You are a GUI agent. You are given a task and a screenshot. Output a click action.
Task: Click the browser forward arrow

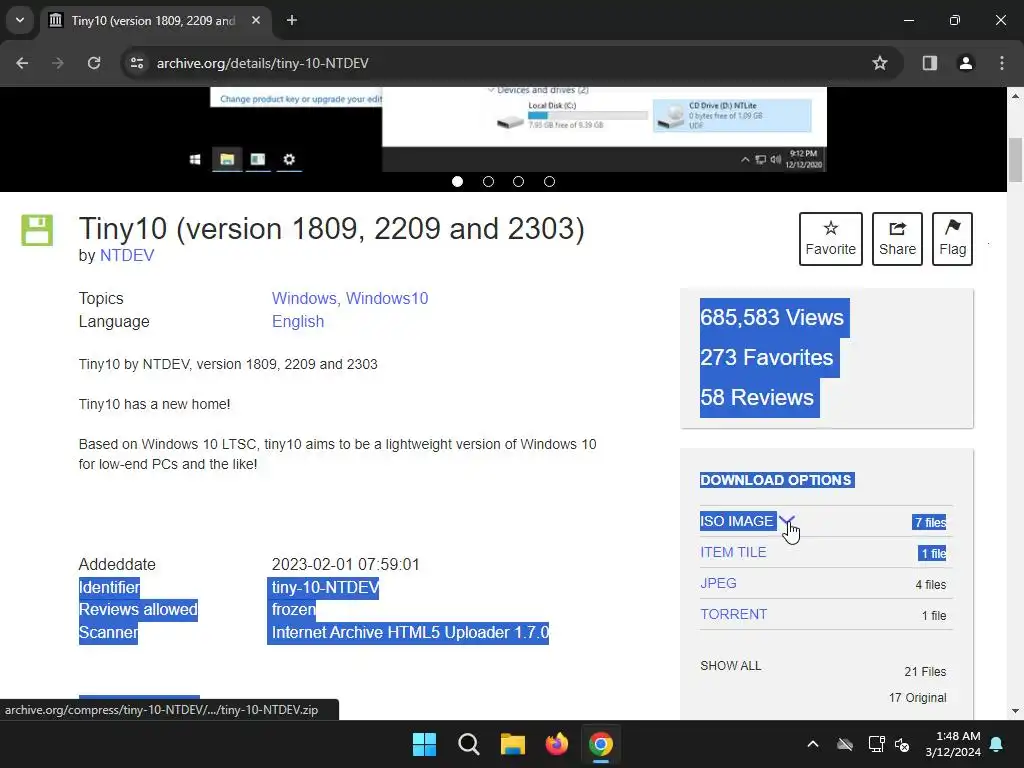[x=58, y=63]
